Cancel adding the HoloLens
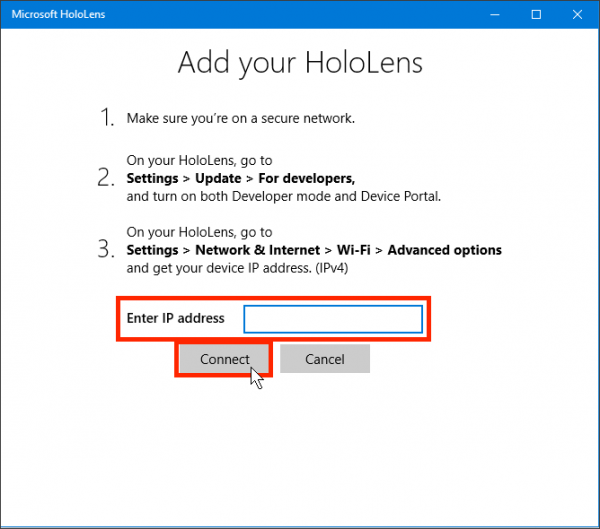This screenshot has height=529, width=600. point(325,359)
